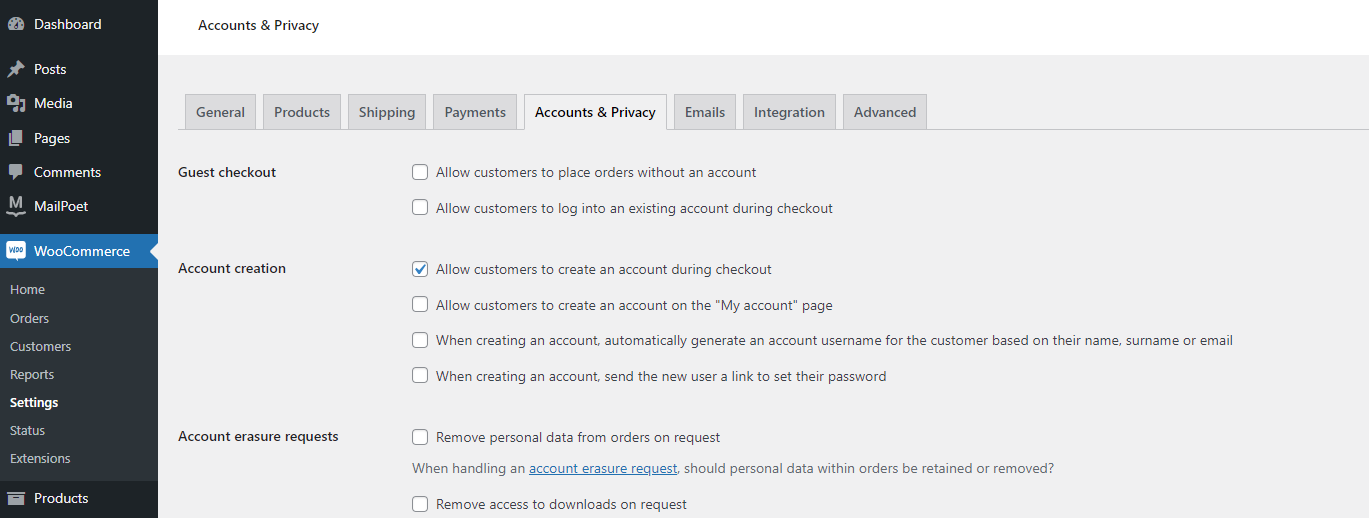Check send new user password link option
Screen dimensions: 1369x518
point(420,376)
